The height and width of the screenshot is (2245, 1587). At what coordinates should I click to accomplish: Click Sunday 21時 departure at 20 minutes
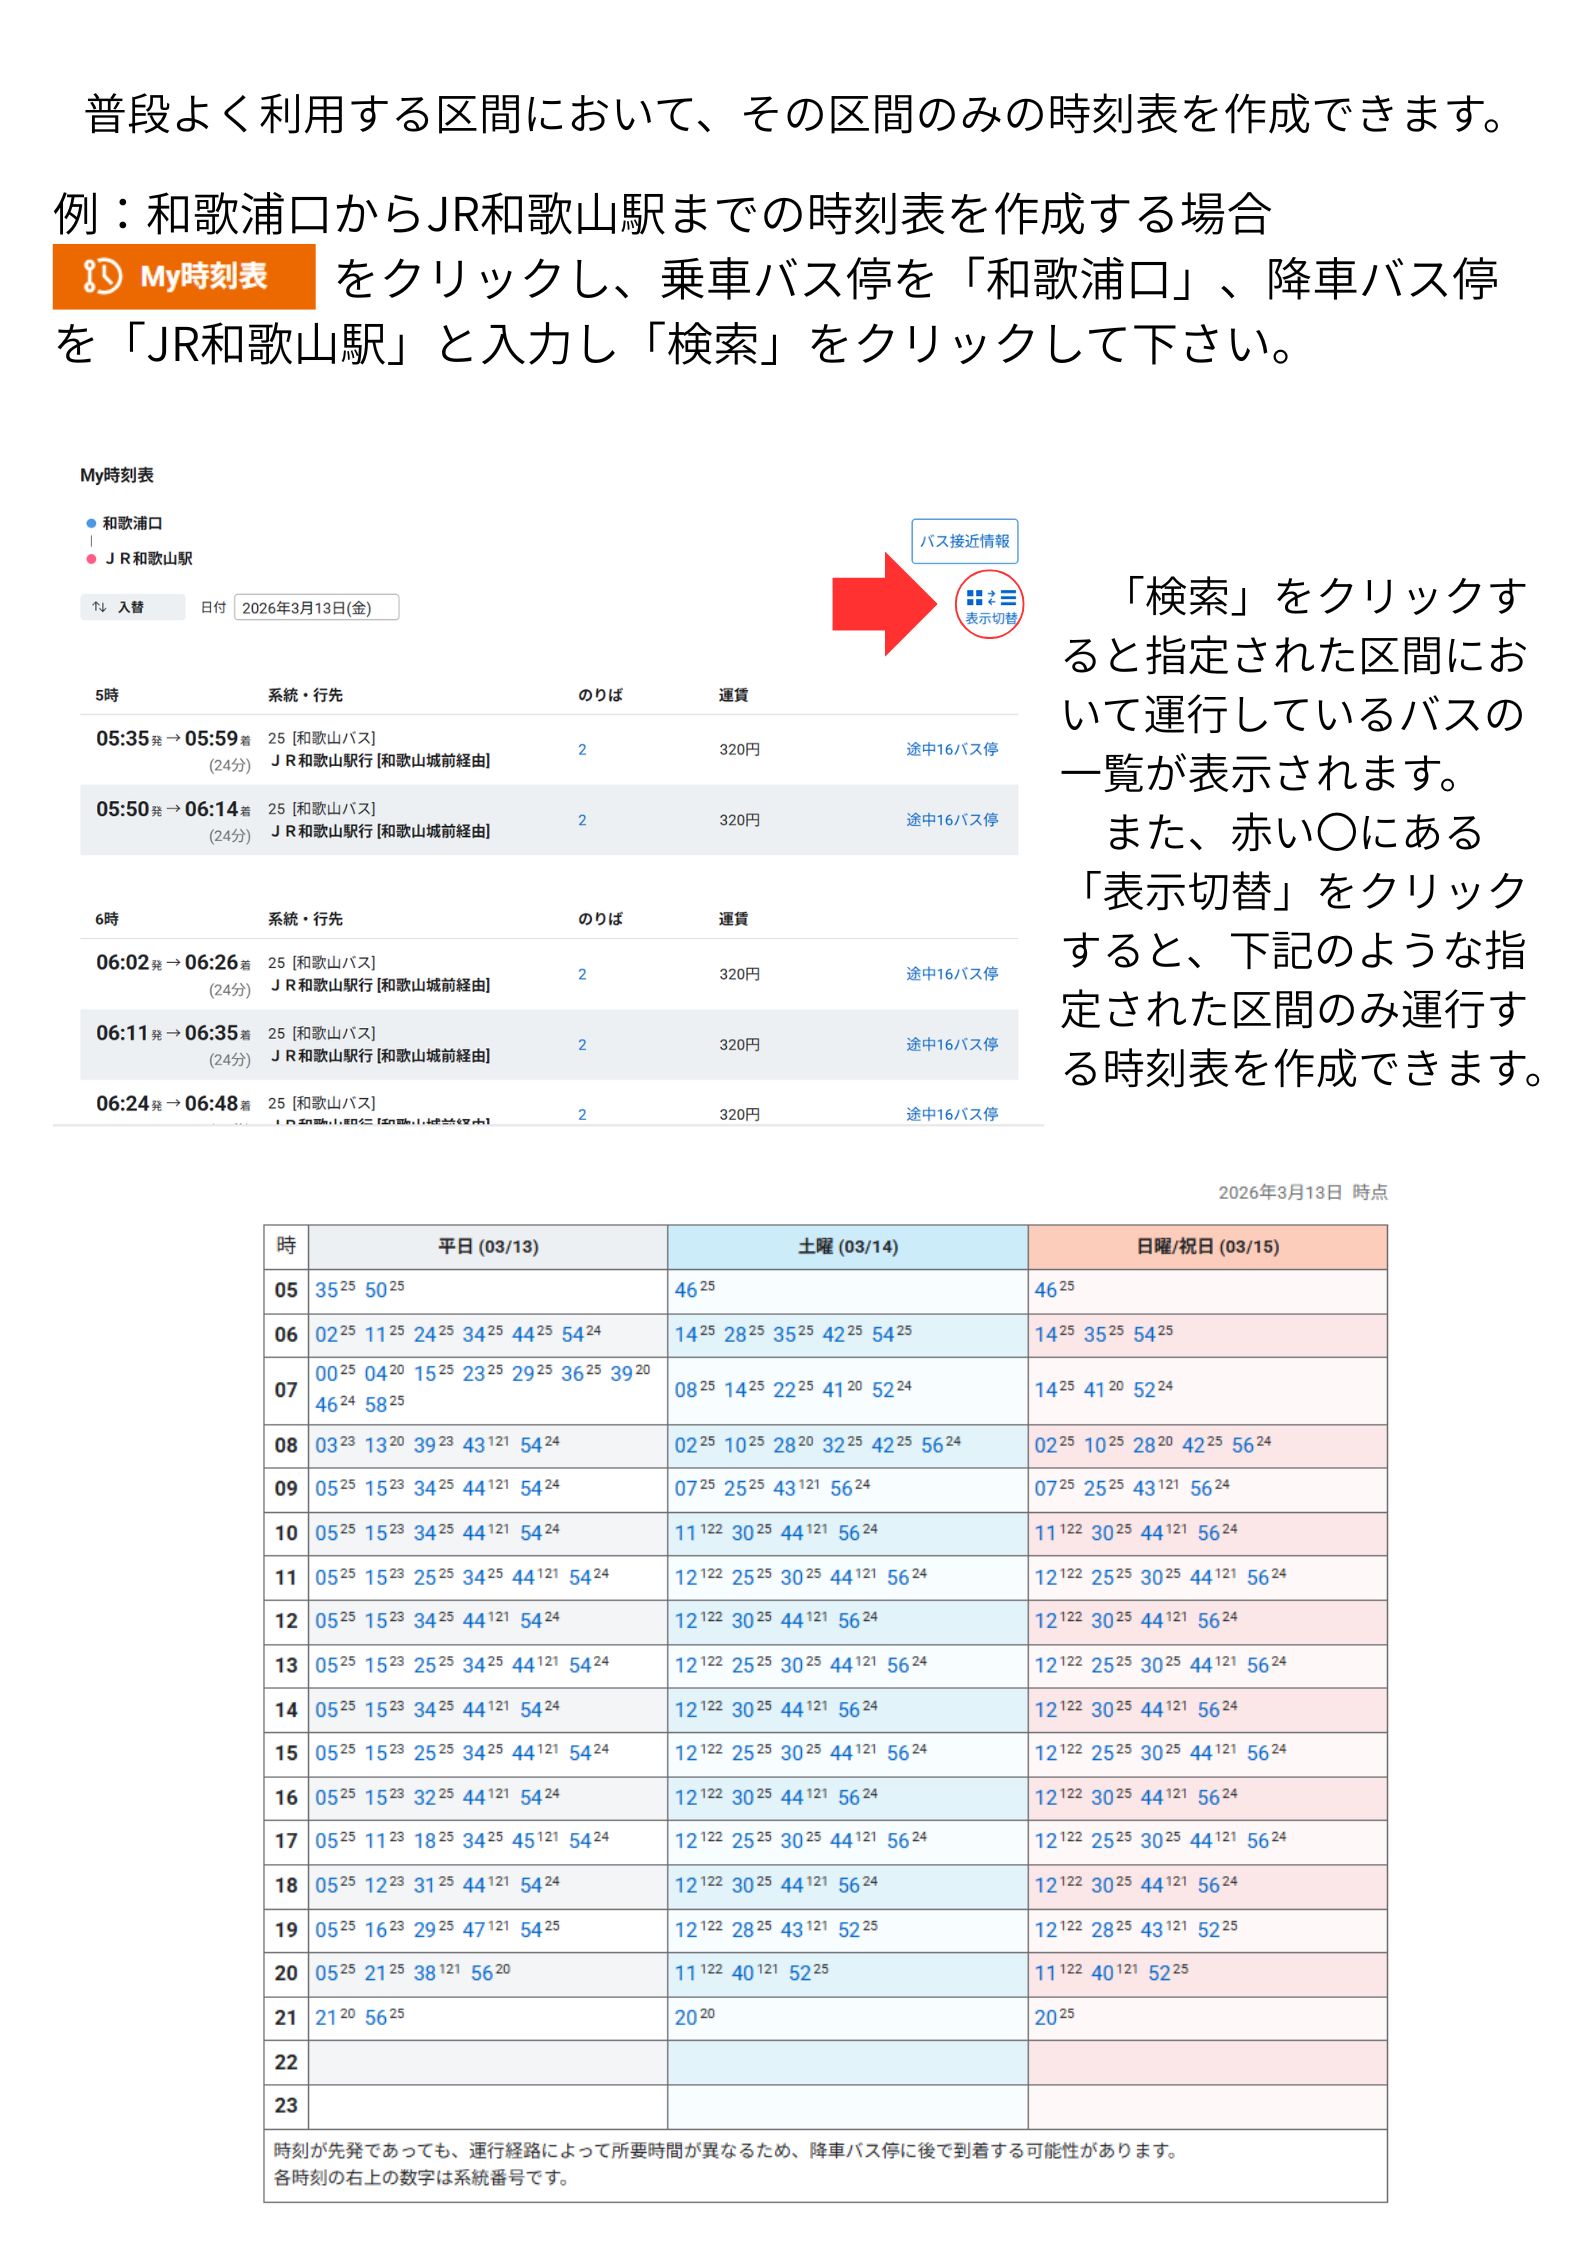1046,2018
